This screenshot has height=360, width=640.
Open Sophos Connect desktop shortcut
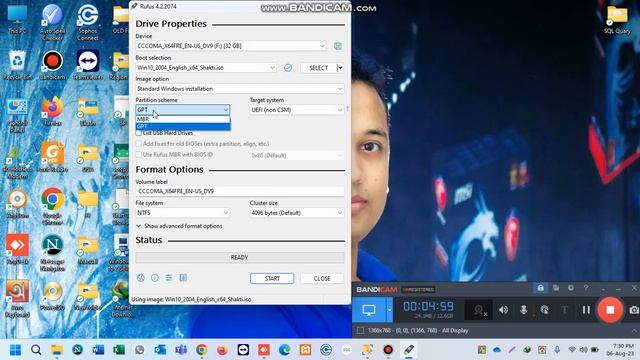[x=88, y=22]
